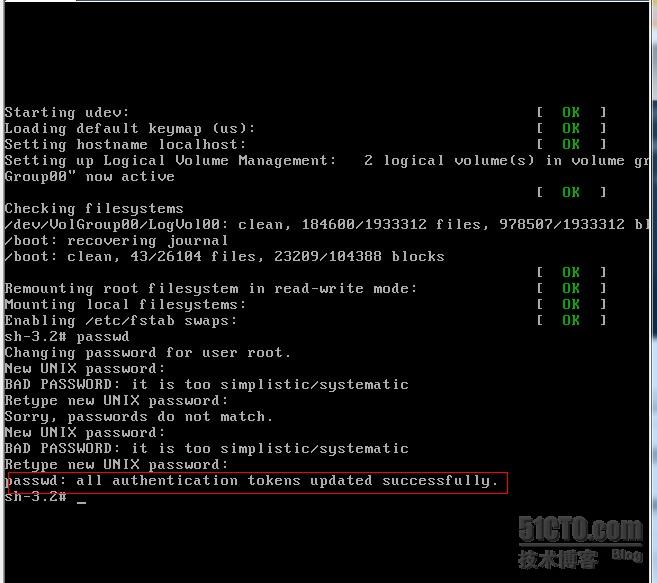
Task: Click the /dev/VolGroup00/LogVol00 clean line
Action: pos(327,225)
